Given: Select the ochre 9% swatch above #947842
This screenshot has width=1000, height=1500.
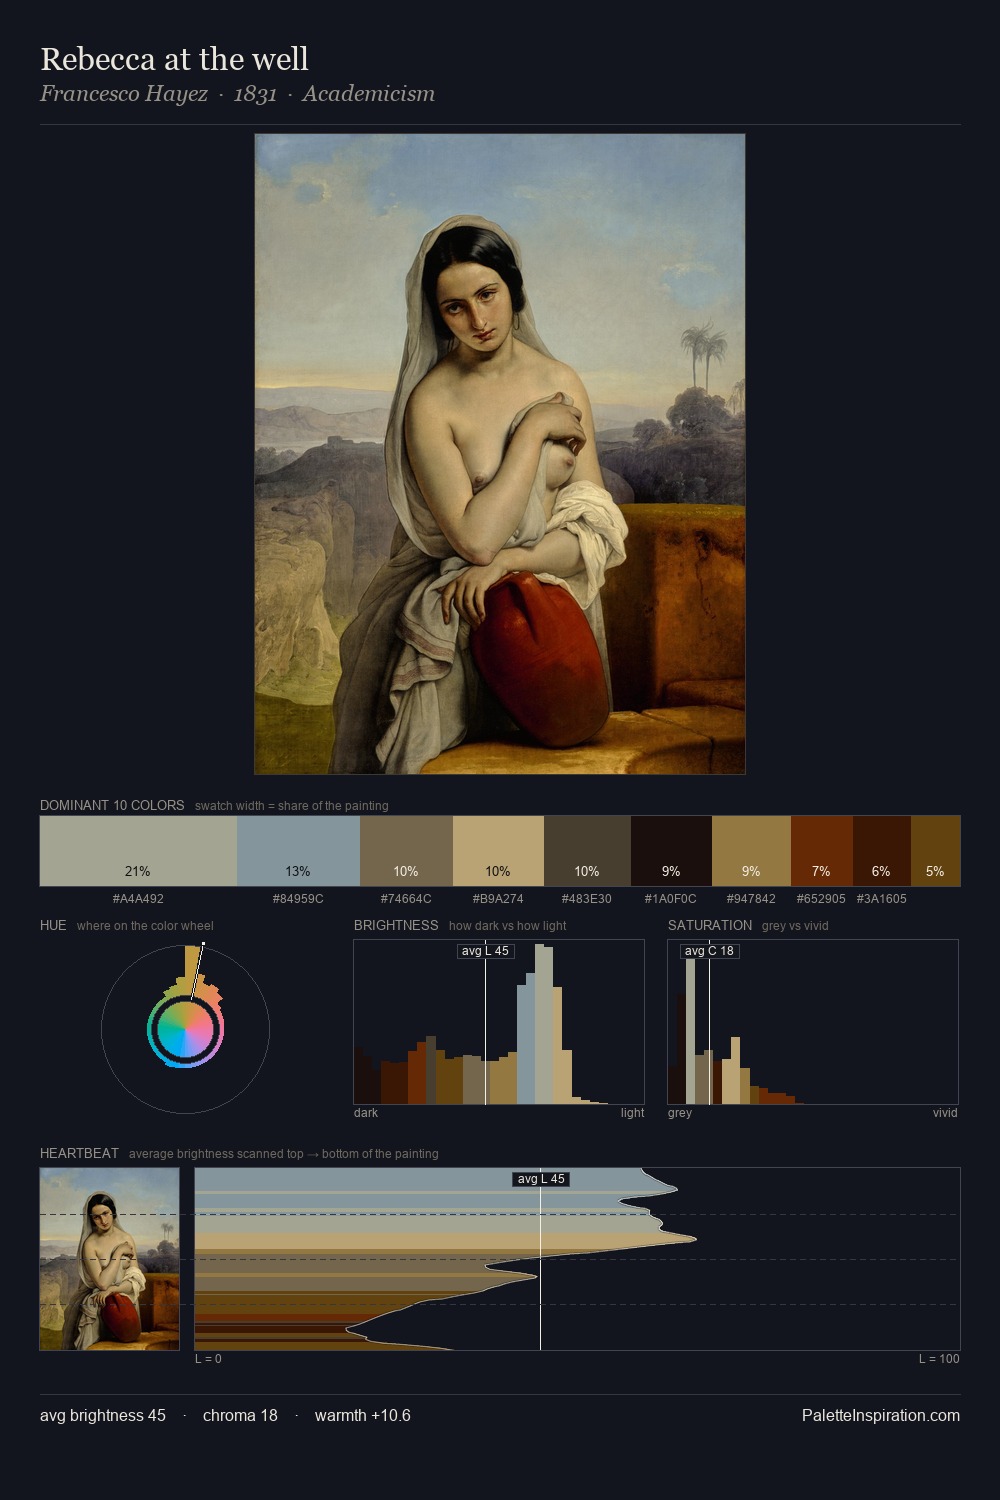Looking at the screenshot, I should [751, 851].
